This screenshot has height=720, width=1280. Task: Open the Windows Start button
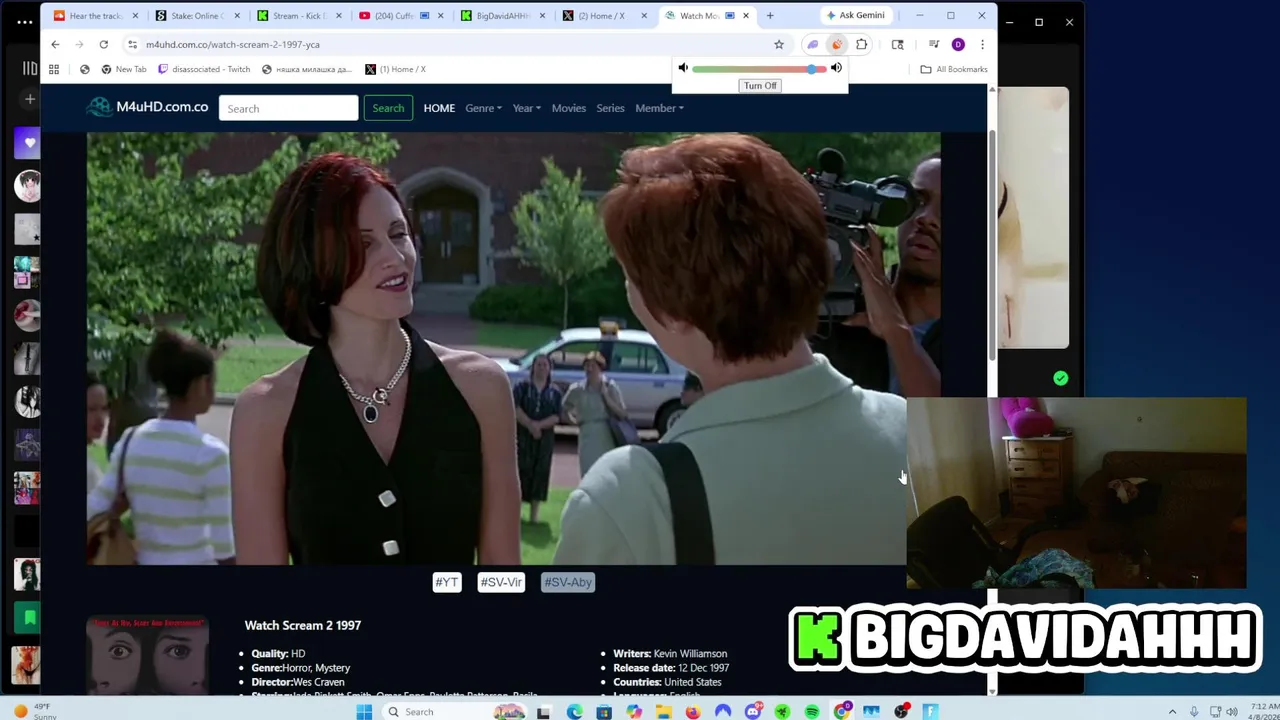(364, 712)
